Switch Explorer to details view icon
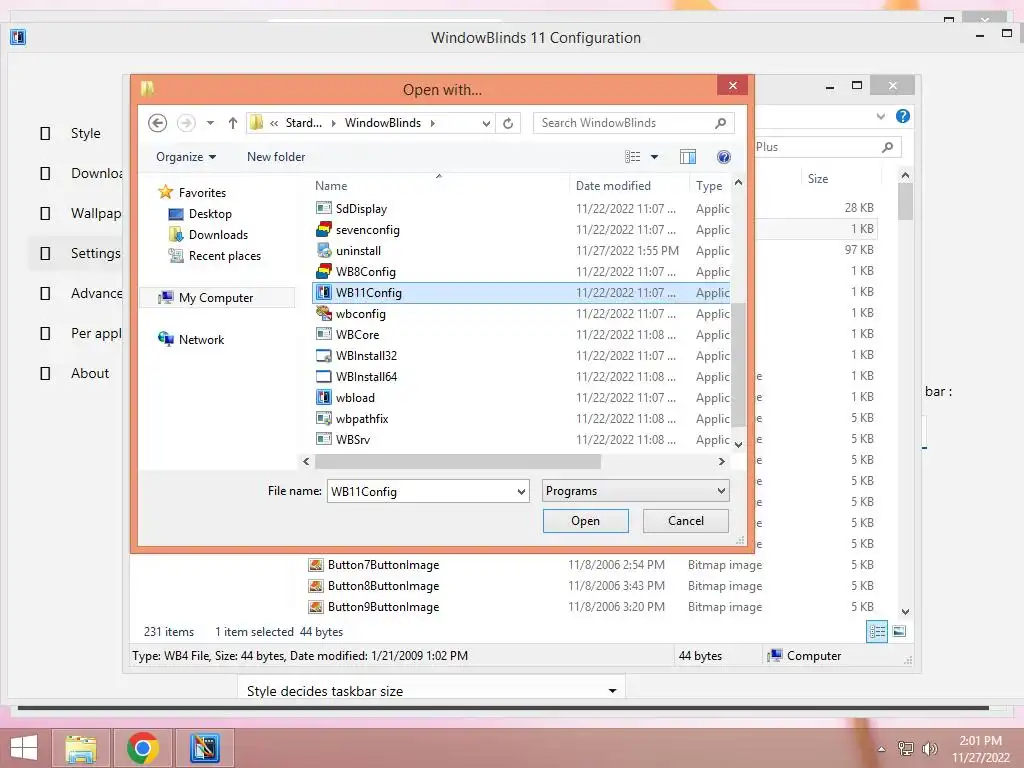Viewport: 1024px width, 768px height. pos(877,632)
